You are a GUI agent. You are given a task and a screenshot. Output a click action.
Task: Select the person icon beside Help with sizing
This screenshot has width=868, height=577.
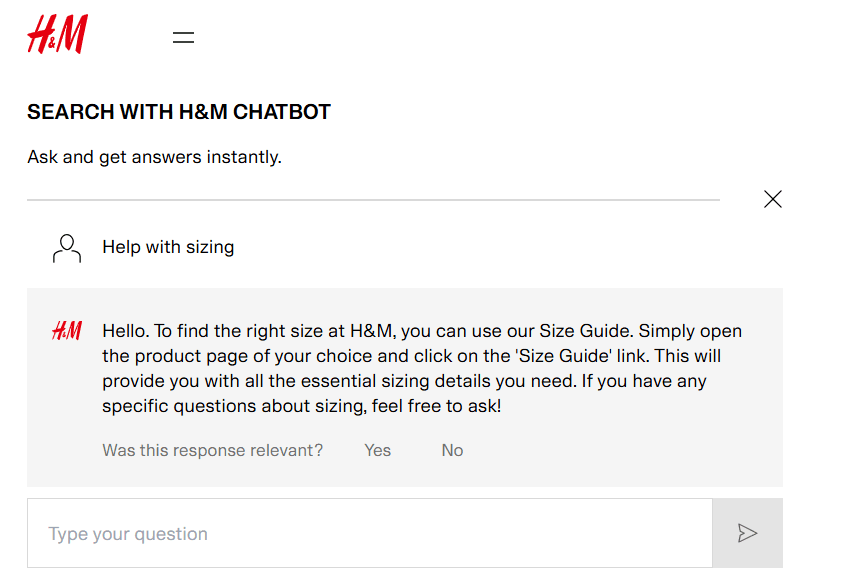click(66, 247)
